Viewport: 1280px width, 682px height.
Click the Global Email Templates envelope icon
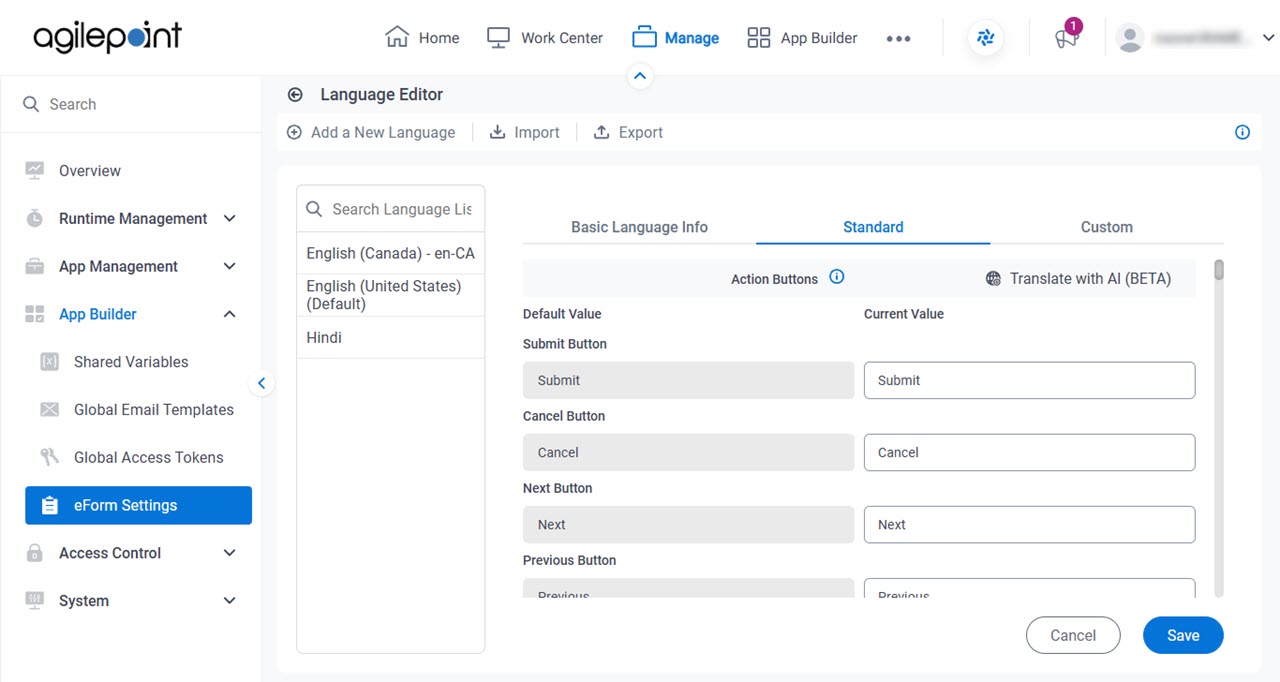(49, 410)
